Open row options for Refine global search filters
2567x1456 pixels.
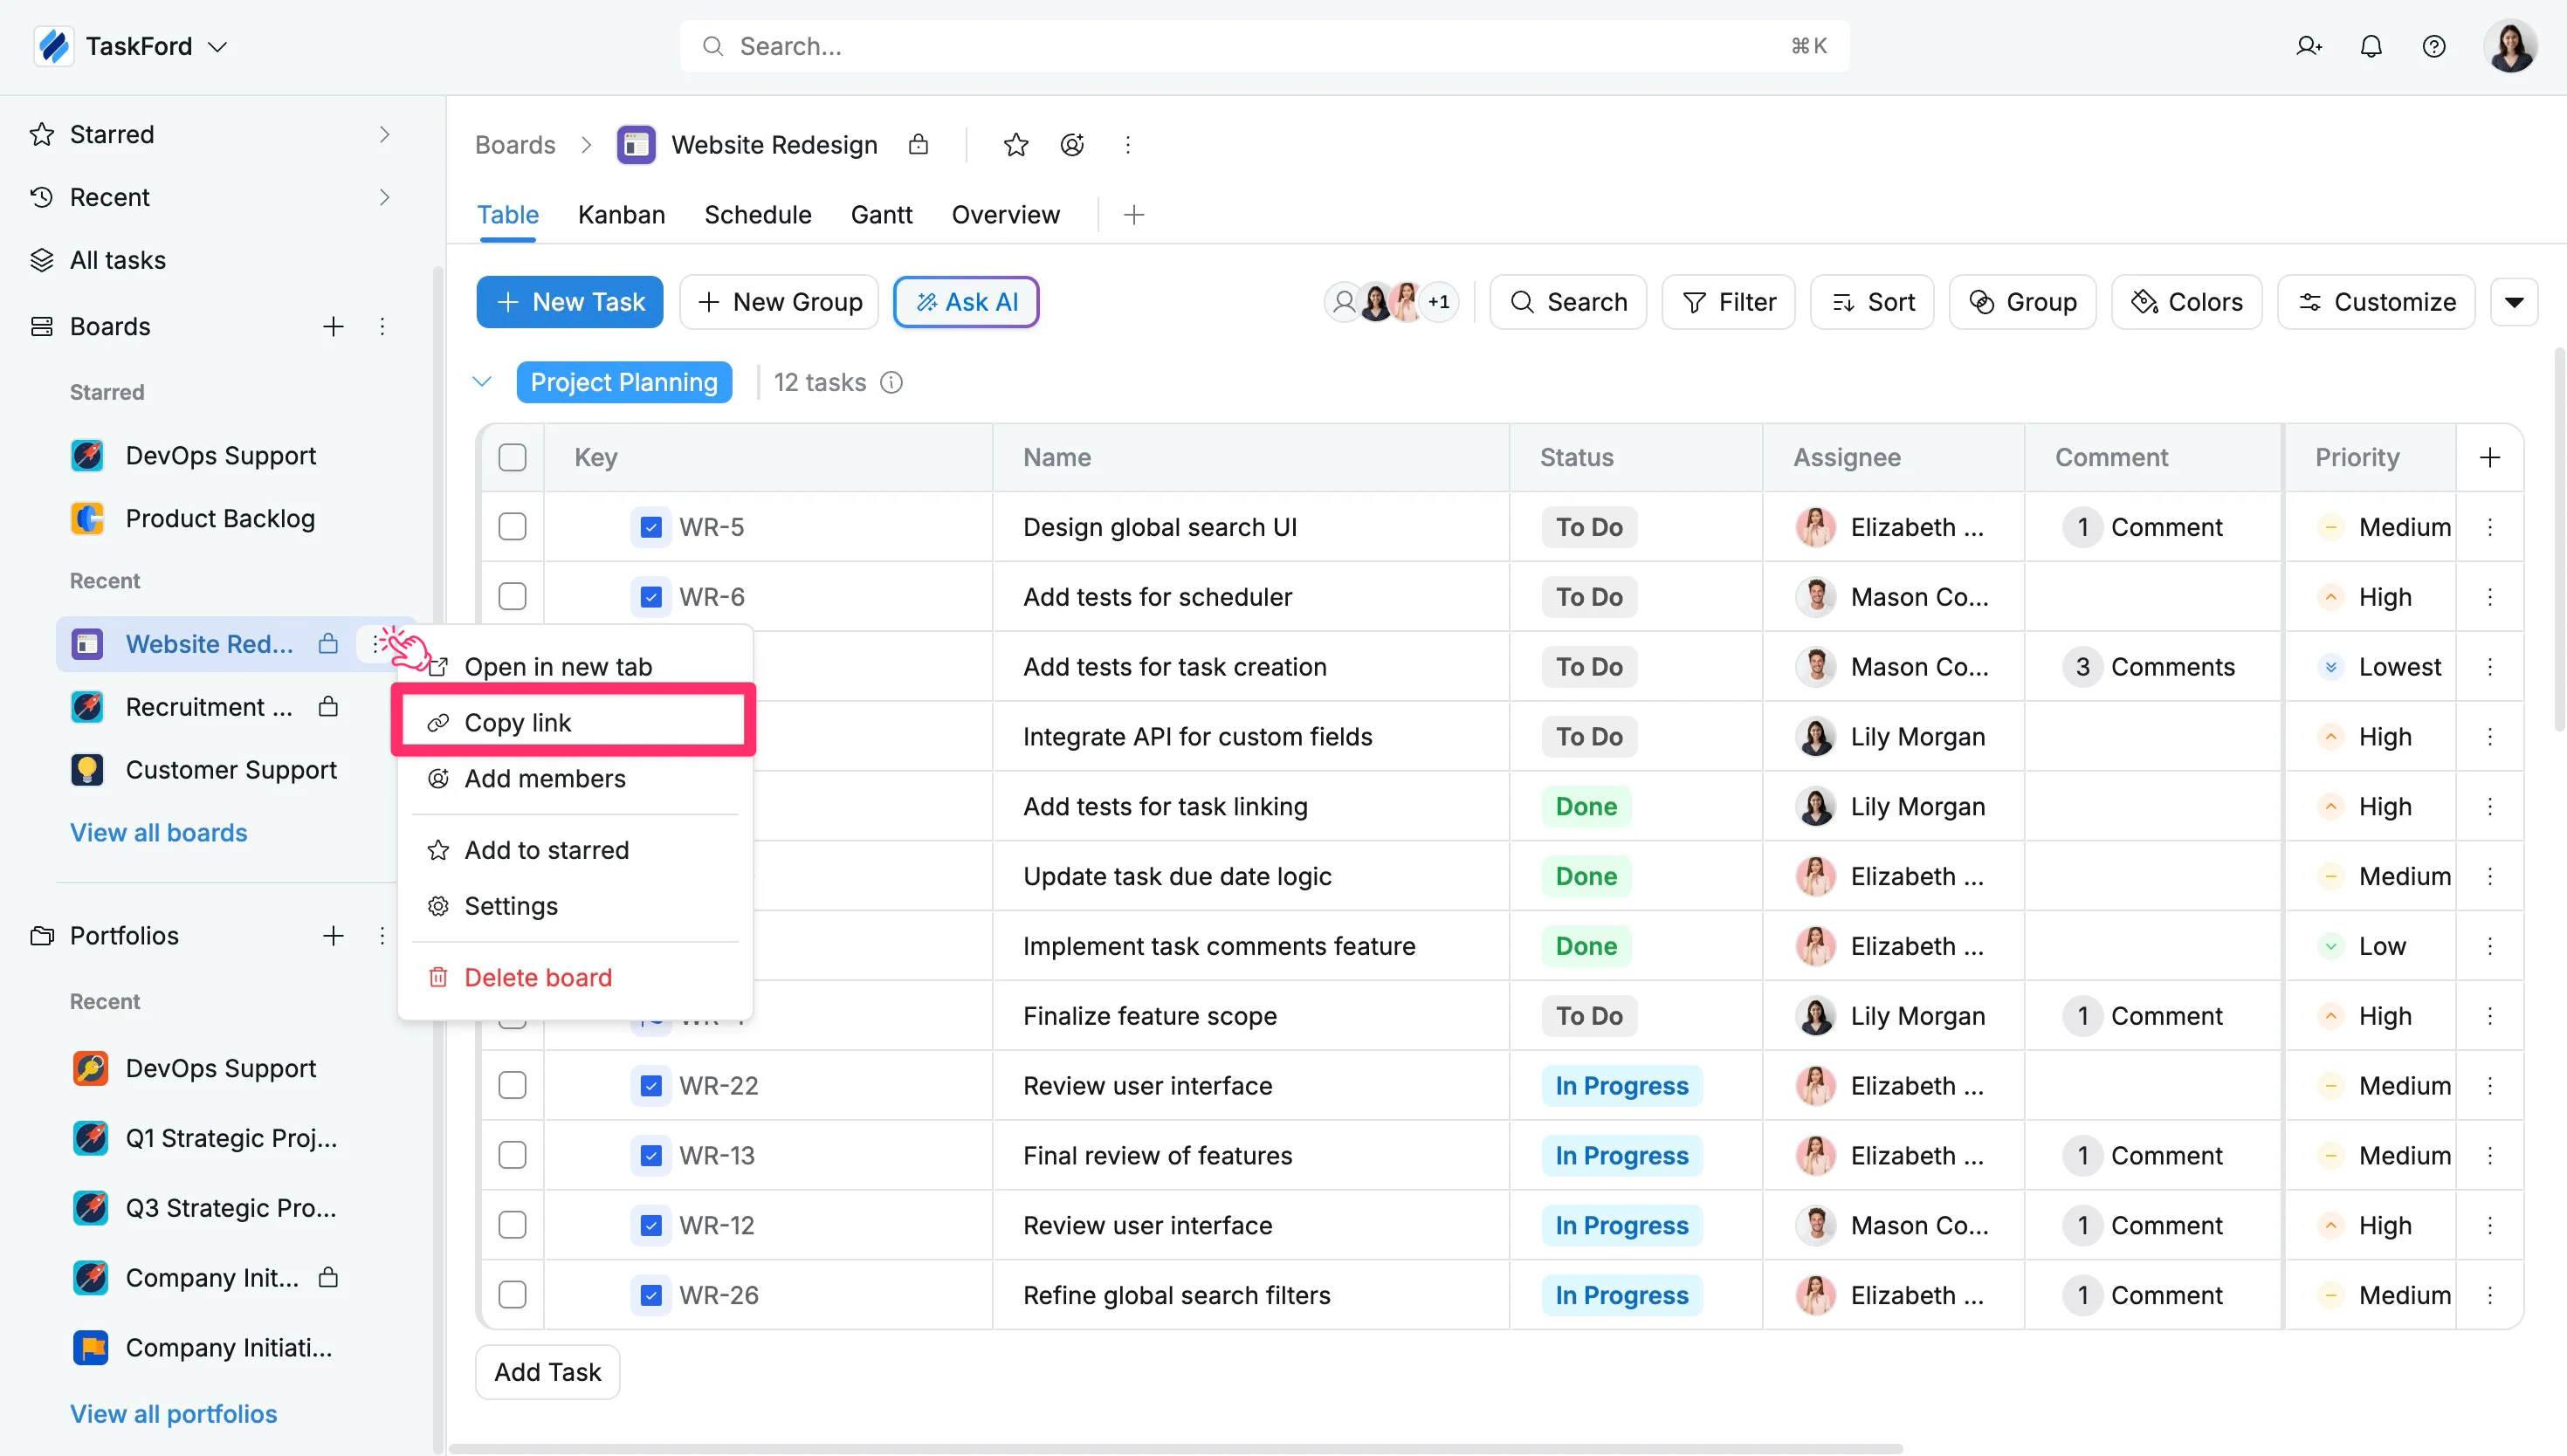click(2490, 1295)
